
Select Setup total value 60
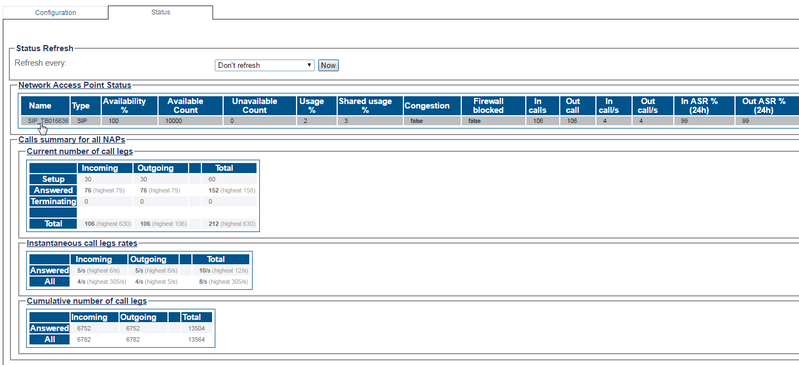point(212,179)
